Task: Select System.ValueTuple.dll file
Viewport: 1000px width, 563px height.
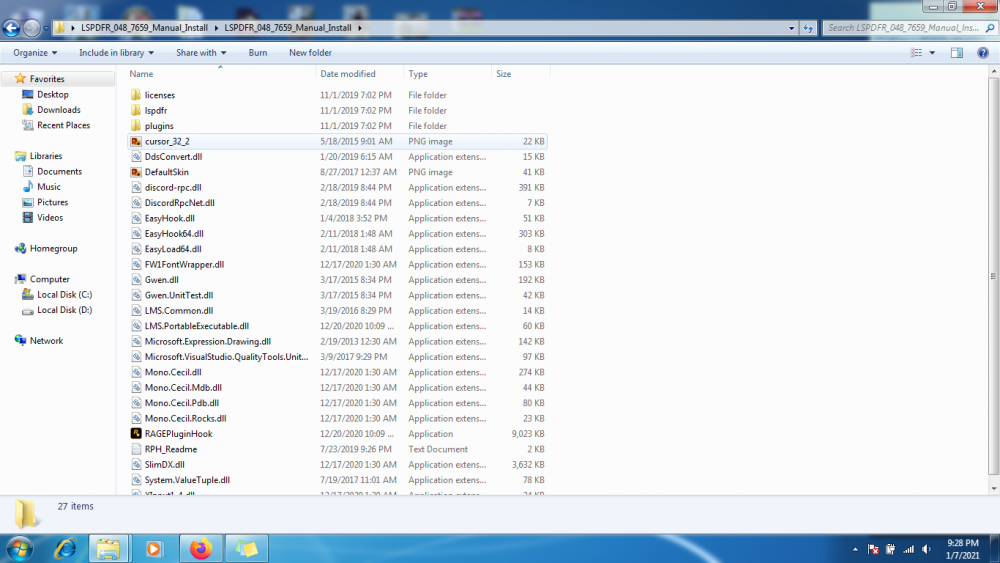Action: (x=187, y=480)
